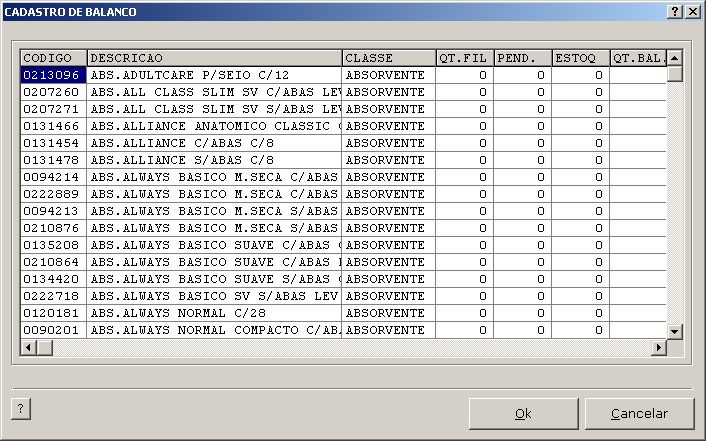Click the Cancelar button

pyautogui.click(x=639, y=414)
